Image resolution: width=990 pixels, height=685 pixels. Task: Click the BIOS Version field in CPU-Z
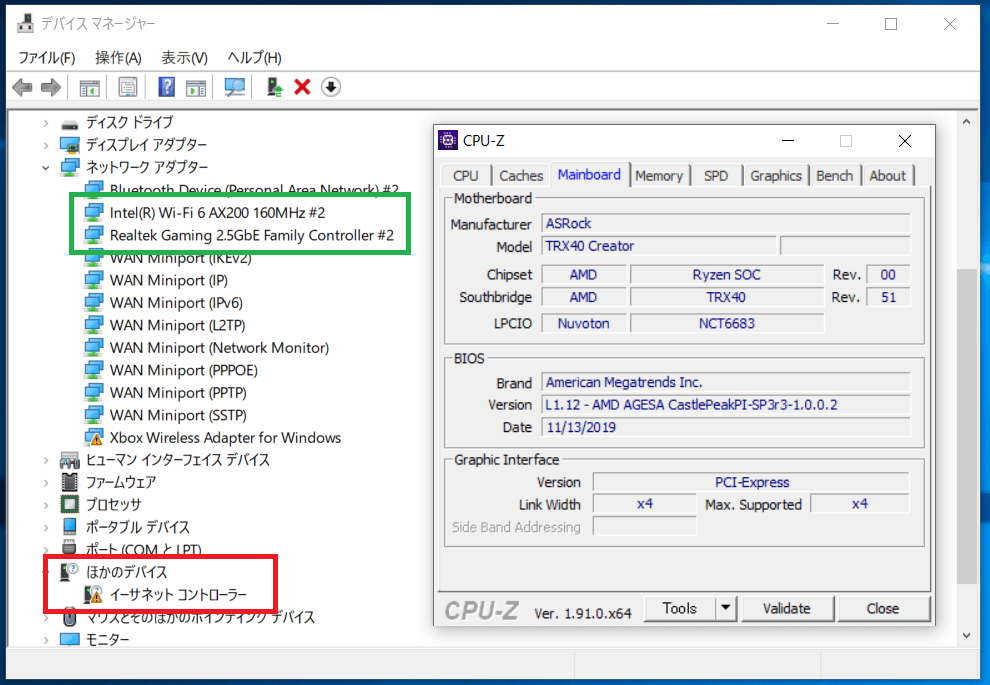point(725,405)
